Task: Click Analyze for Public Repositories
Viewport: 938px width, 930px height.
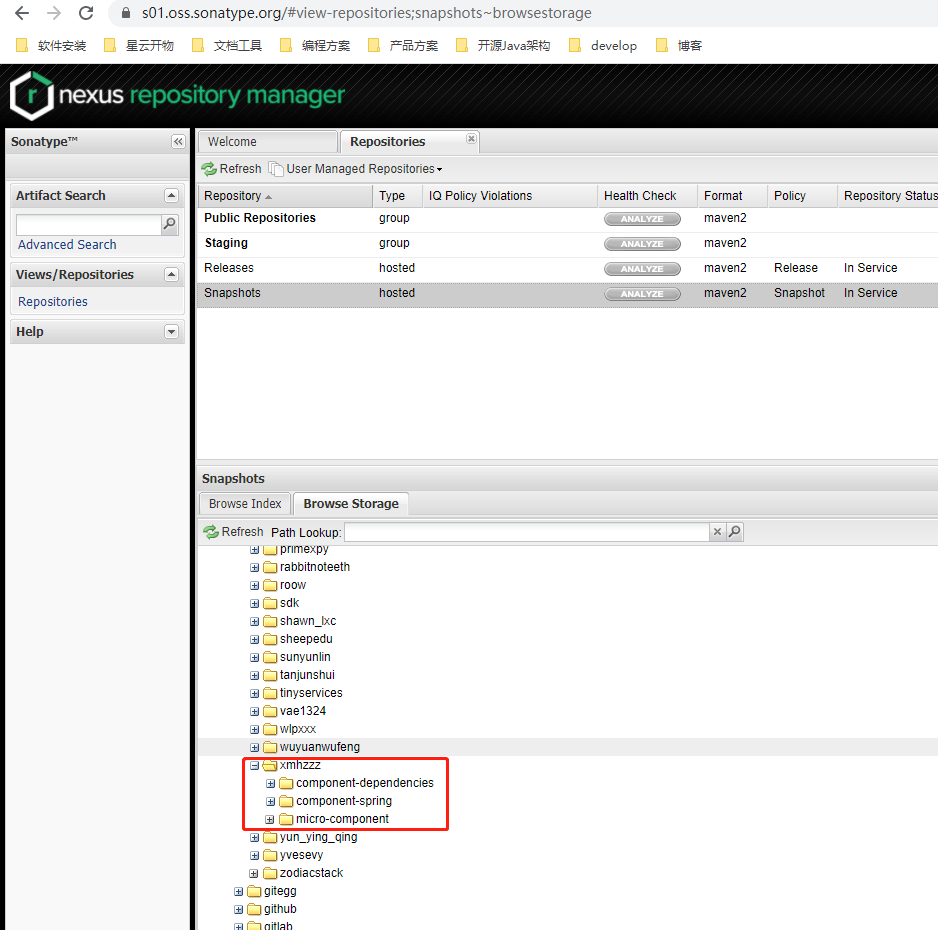Action: [642, 219]
